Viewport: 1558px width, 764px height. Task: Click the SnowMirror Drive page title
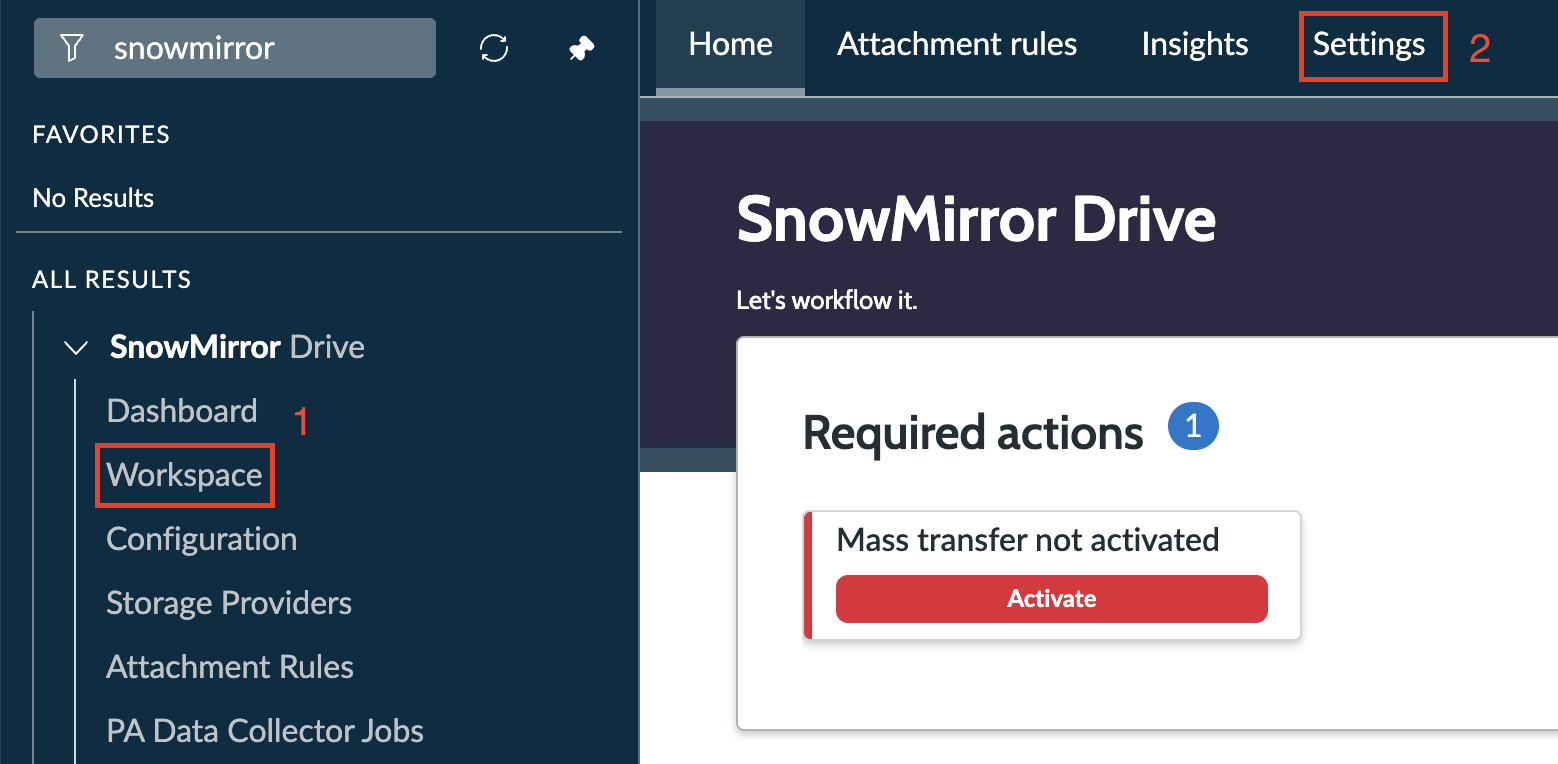976,219
